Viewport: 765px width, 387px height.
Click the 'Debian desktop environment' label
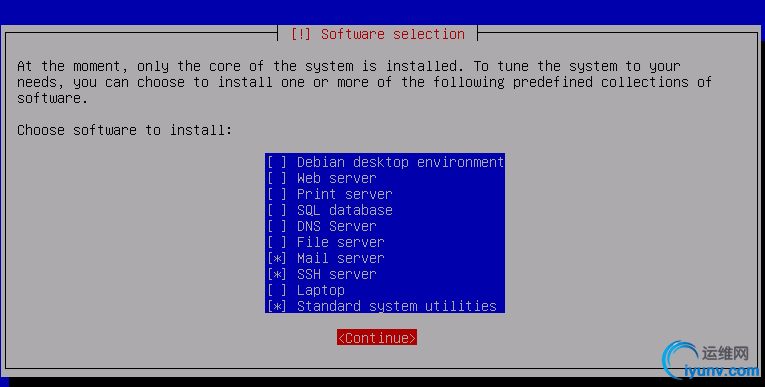click(x=400, y=162)
